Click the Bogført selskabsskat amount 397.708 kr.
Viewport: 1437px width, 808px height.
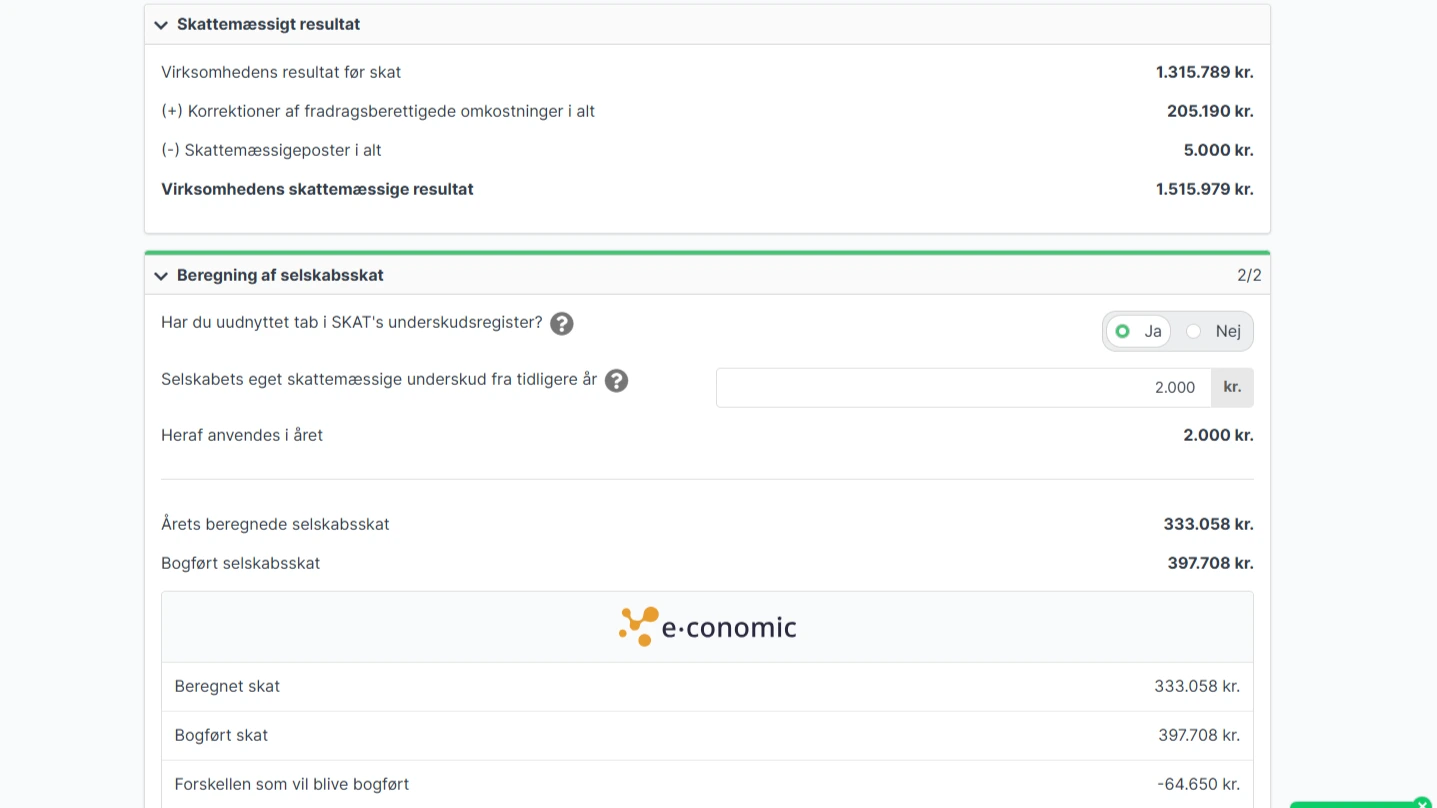1210,563
